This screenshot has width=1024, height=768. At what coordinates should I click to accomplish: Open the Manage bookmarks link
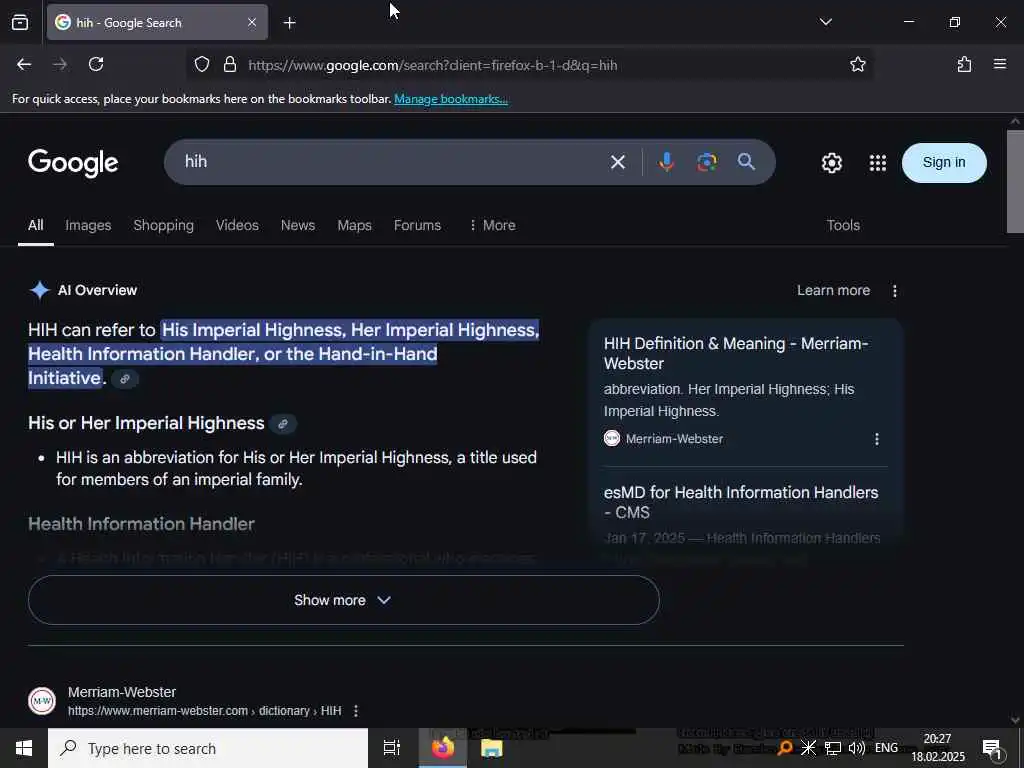coord(451,99)
